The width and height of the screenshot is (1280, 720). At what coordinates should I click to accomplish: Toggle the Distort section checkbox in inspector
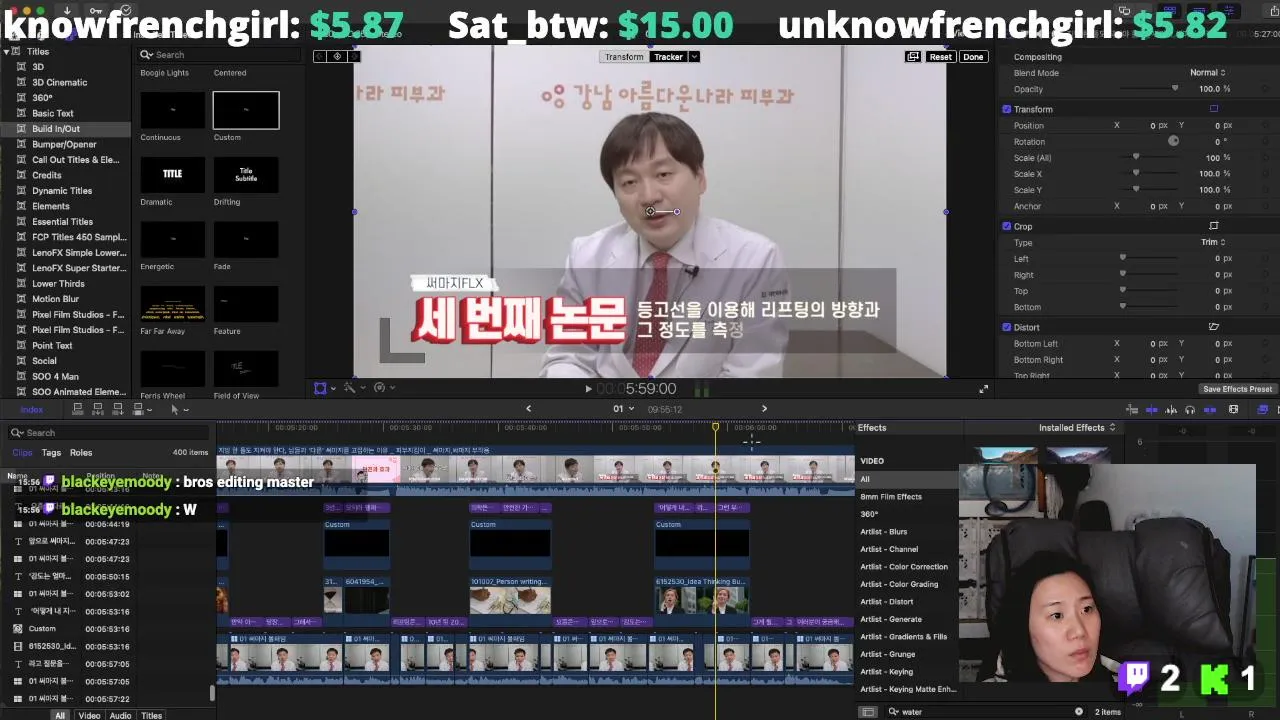pyautogui.click(x=1006, y=327)
